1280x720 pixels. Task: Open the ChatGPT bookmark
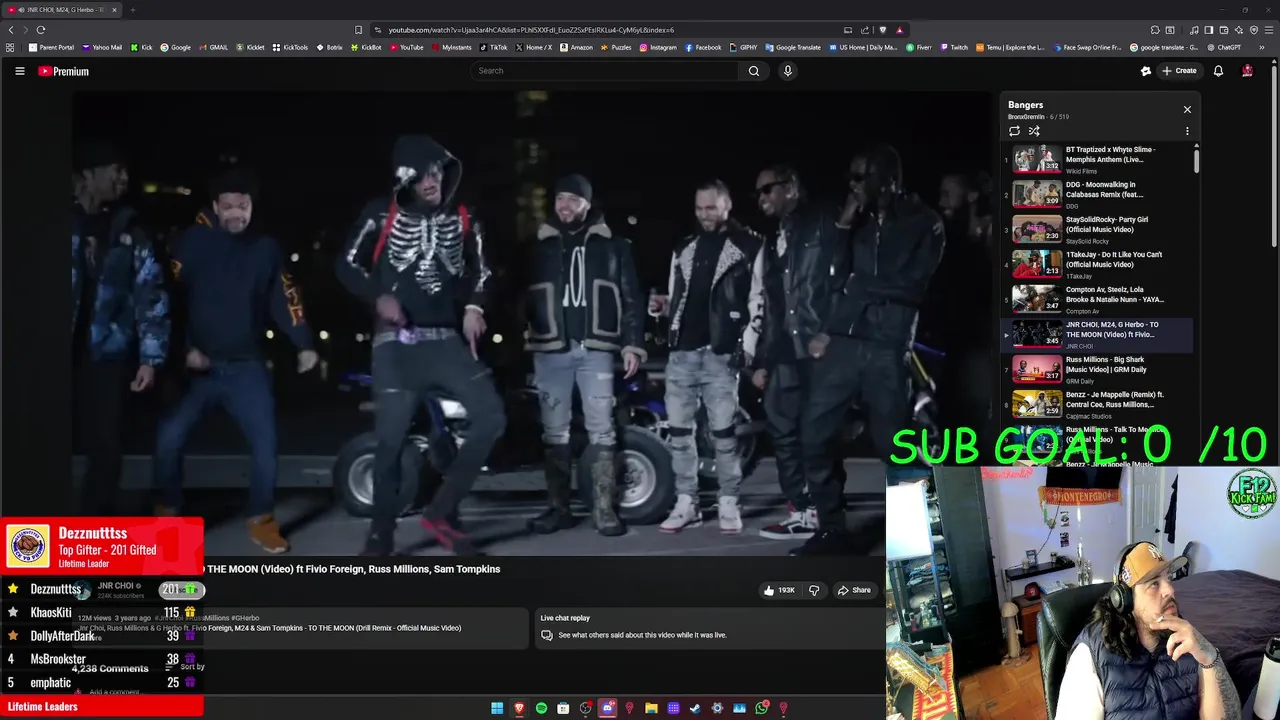pyautogui.click(x=1223, y=47)
